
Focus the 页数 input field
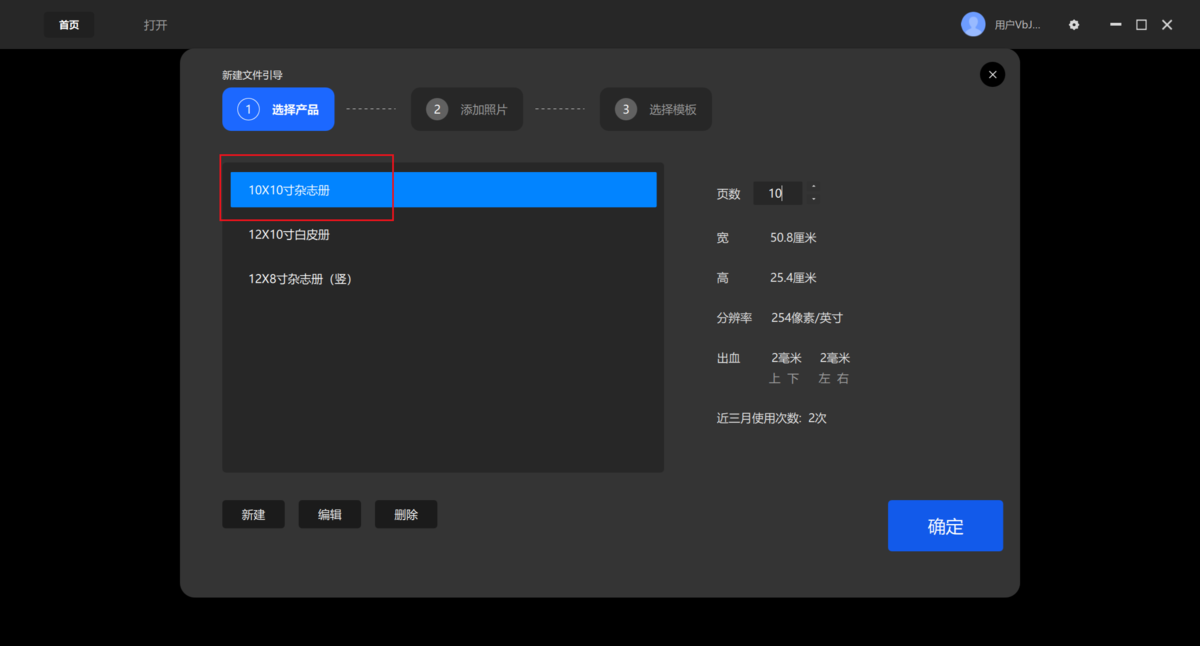point(778,193)
